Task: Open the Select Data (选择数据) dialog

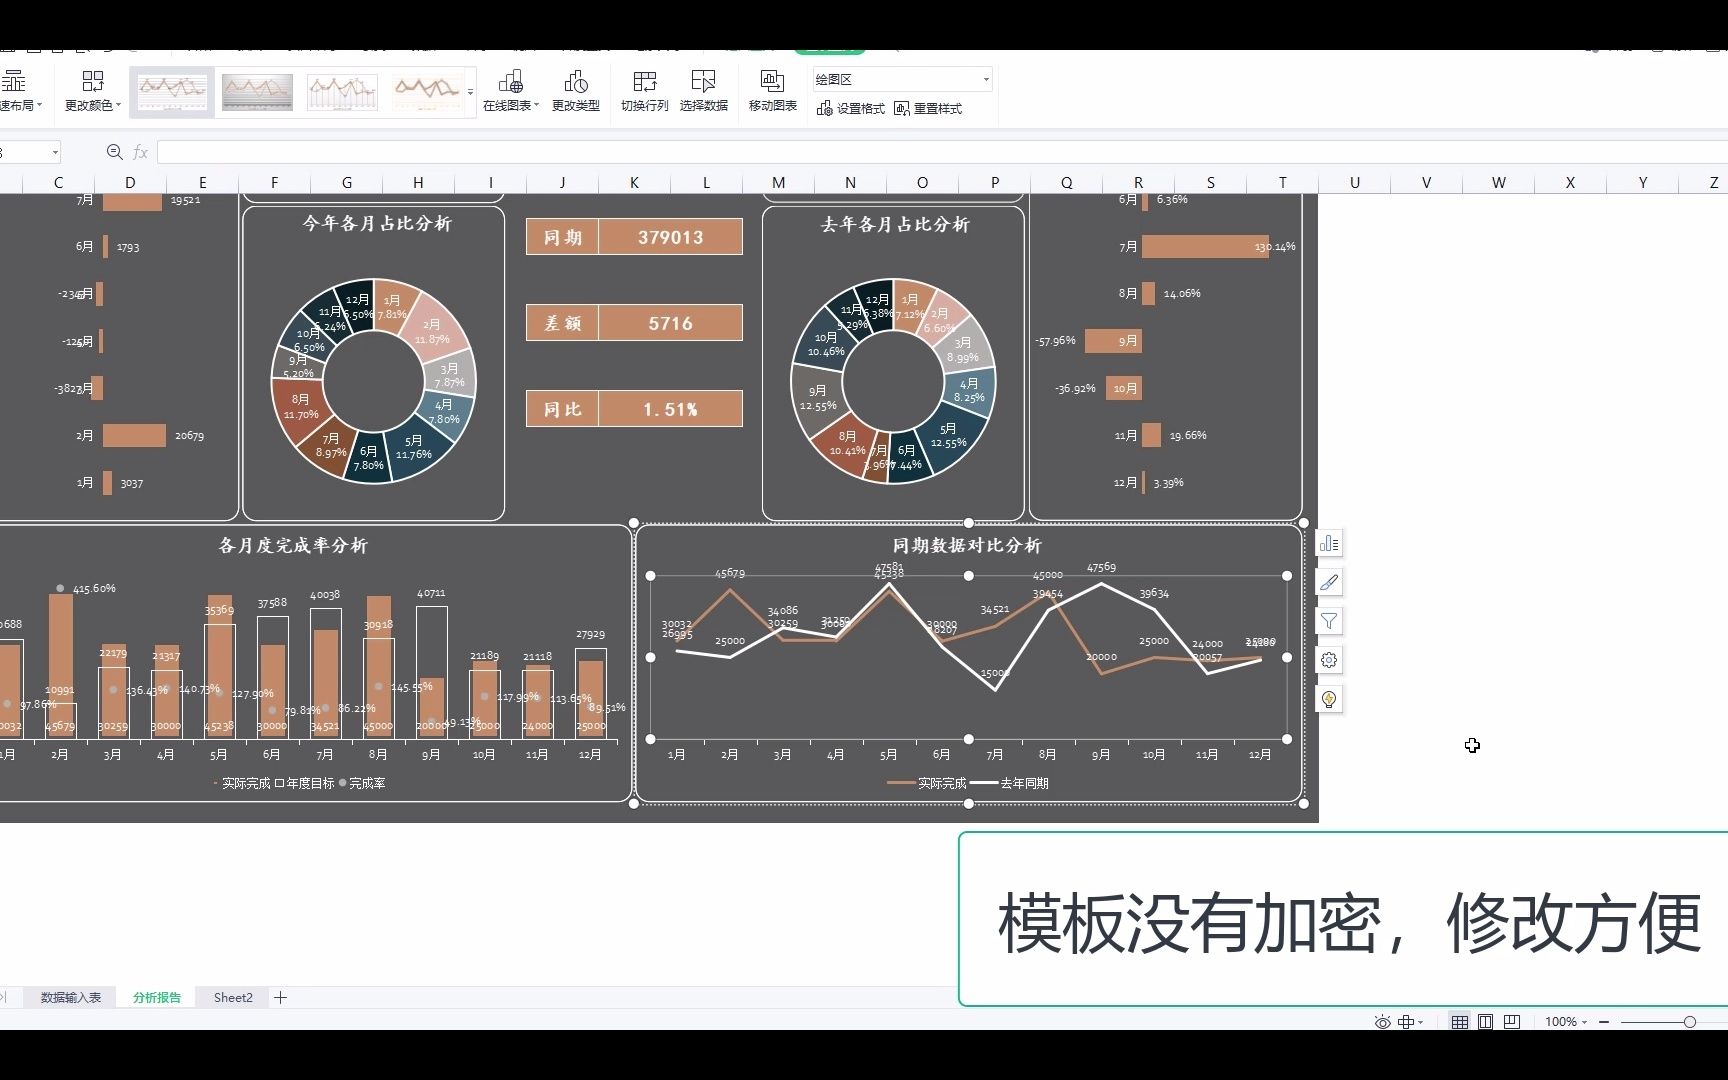Action: click(703, 90)
